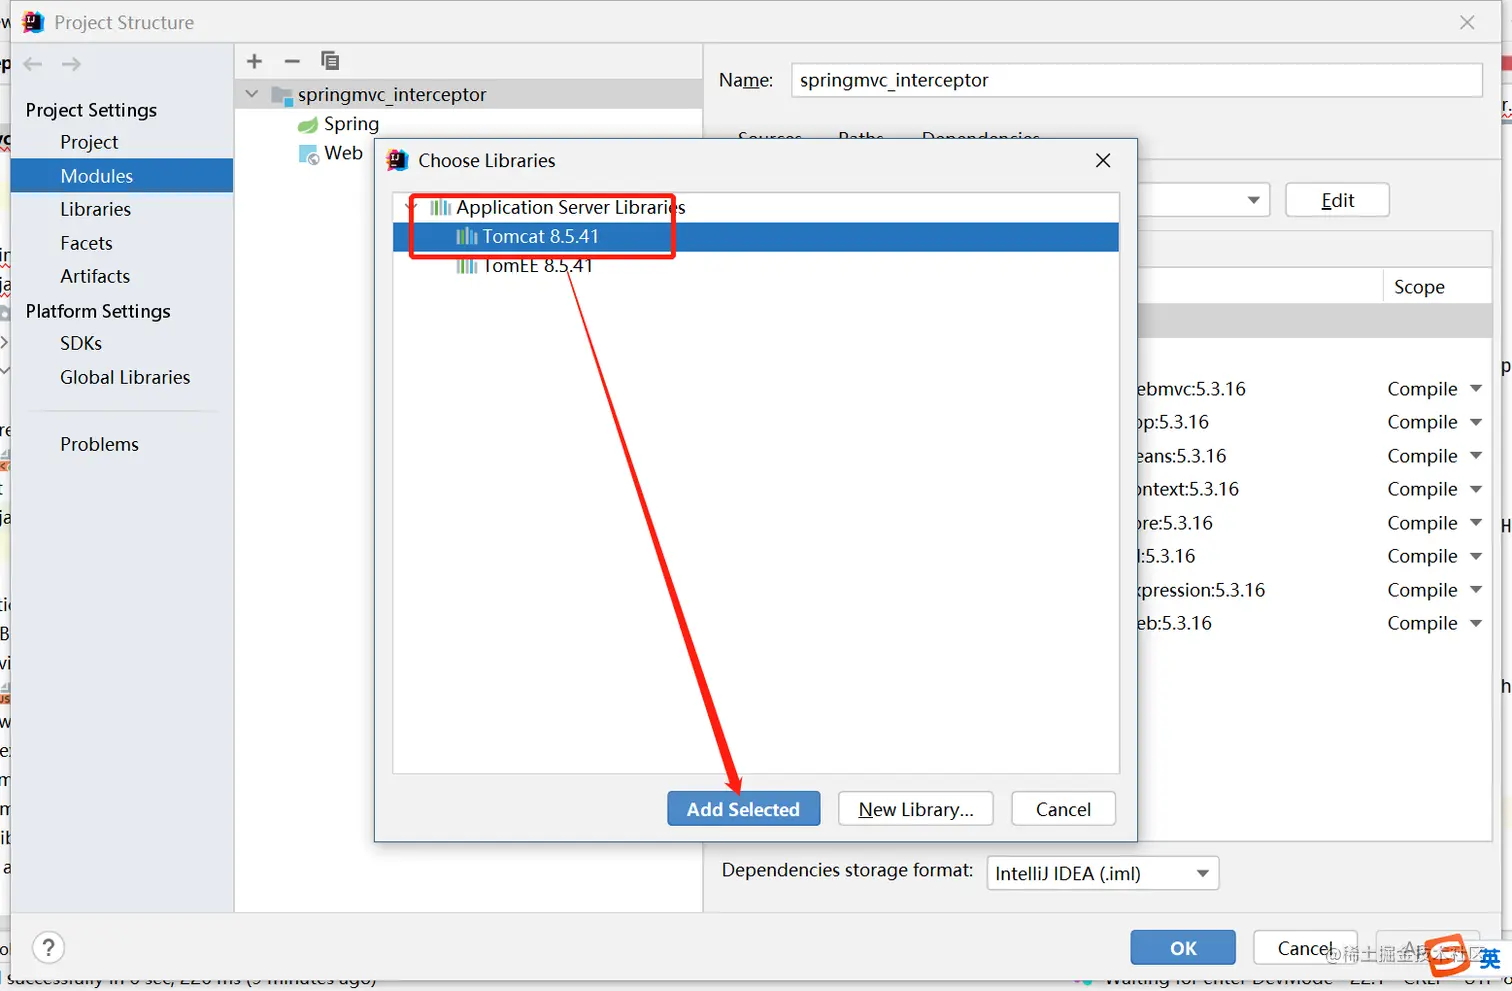Screen dimensions: 1512x991
Task: Click the pression:5.3.16 dependency entry
Action: (x=1202, y=590)
